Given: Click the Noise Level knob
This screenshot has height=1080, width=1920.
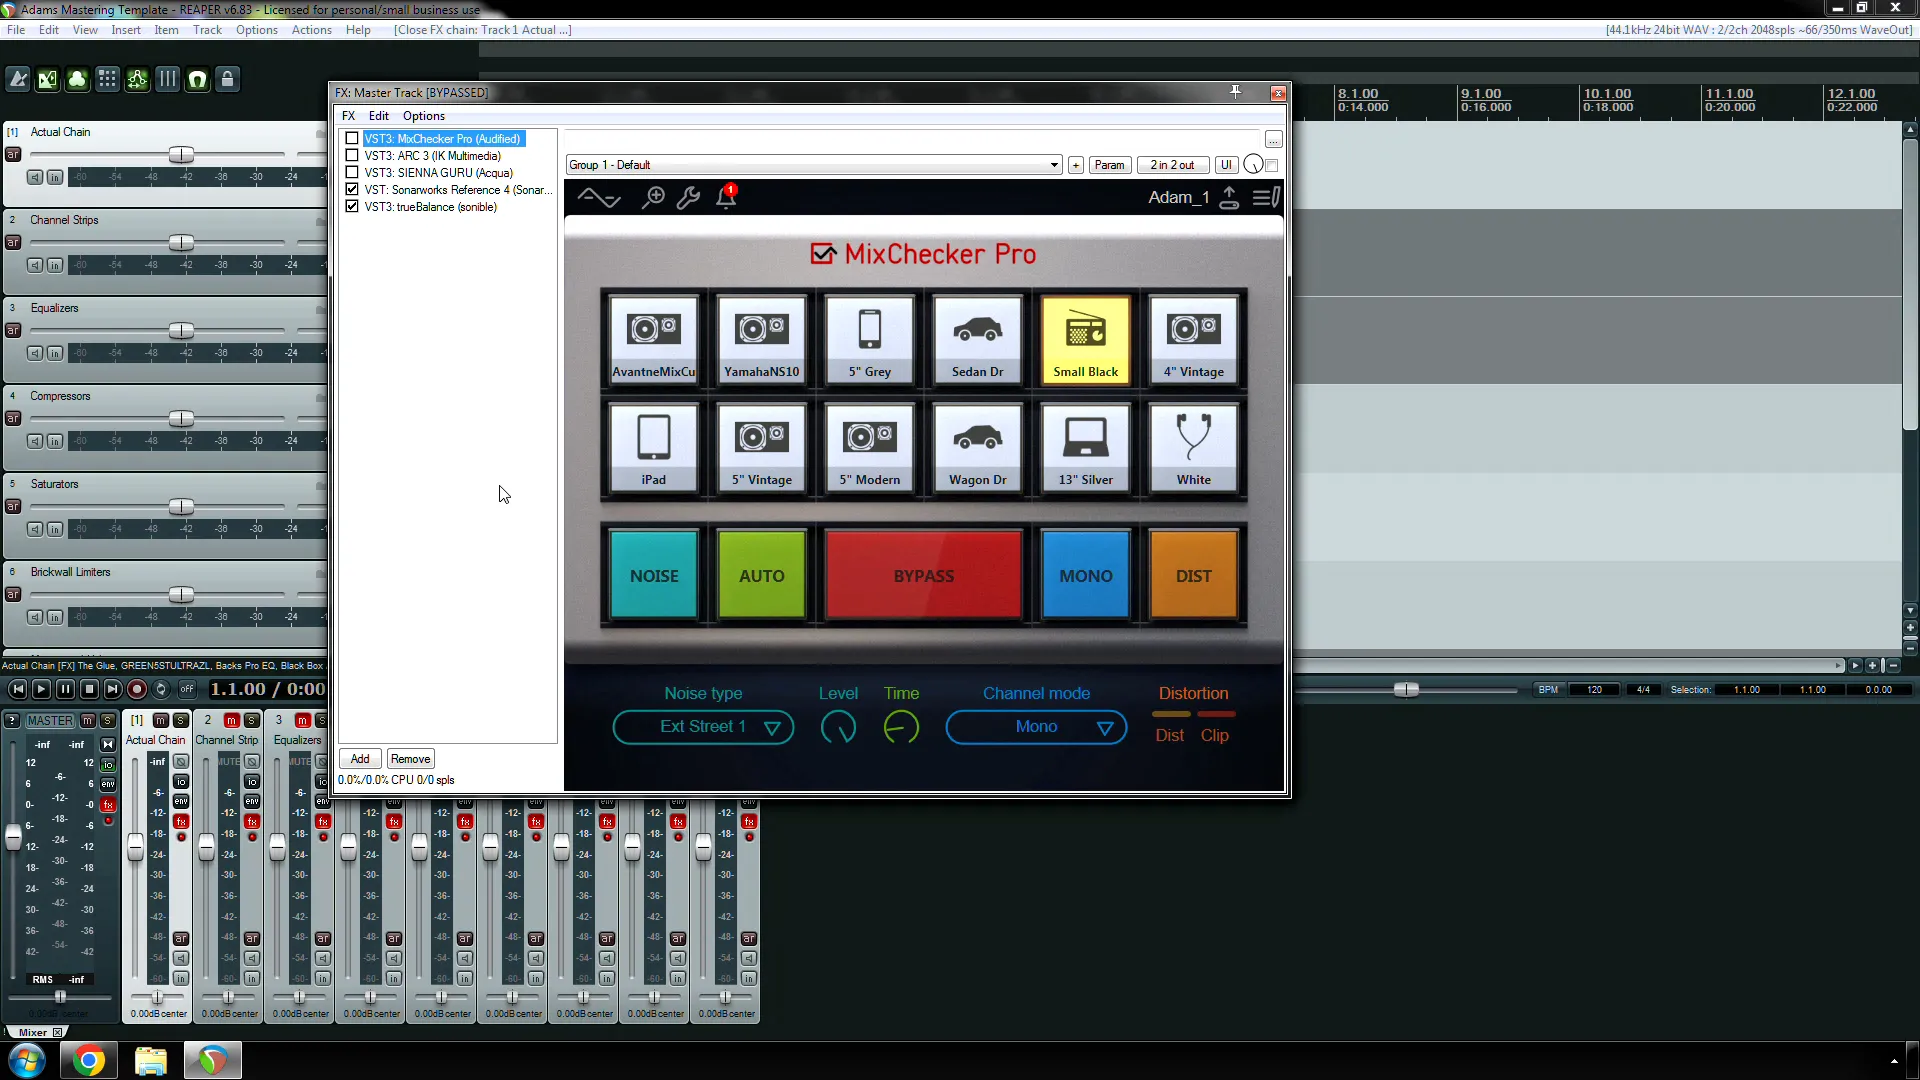Looking at the screenshot, I should coord(838,728).
